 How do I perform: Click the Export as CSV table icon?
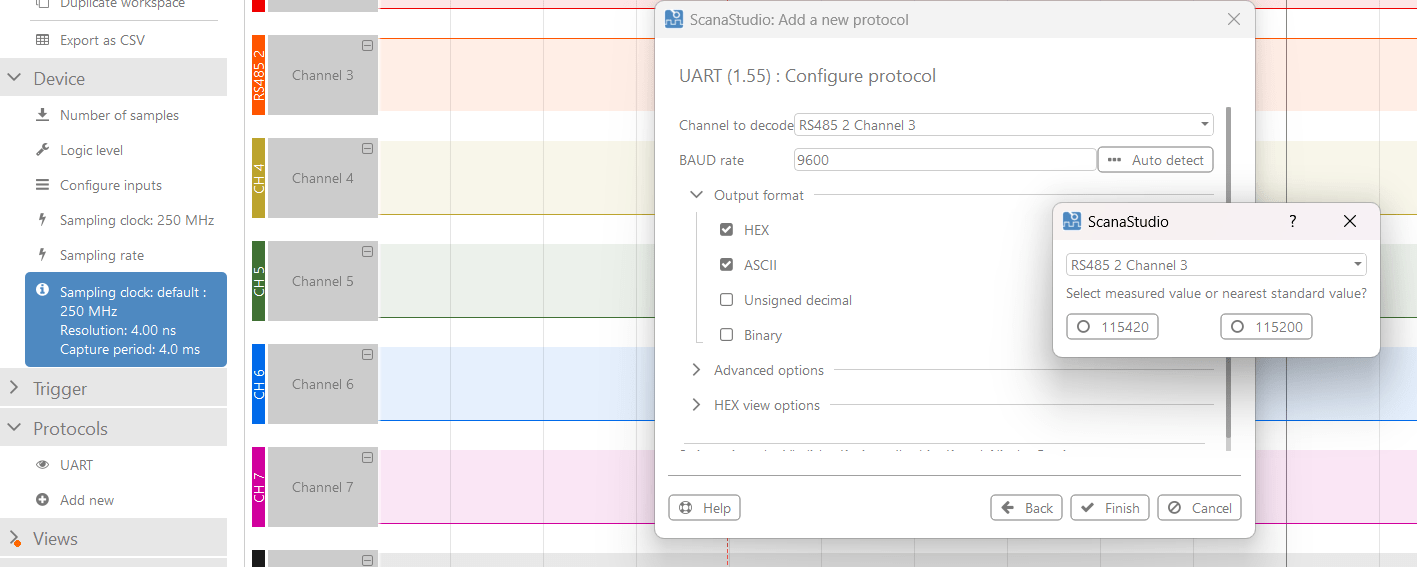pyautogui.click(x=42, y=40)
